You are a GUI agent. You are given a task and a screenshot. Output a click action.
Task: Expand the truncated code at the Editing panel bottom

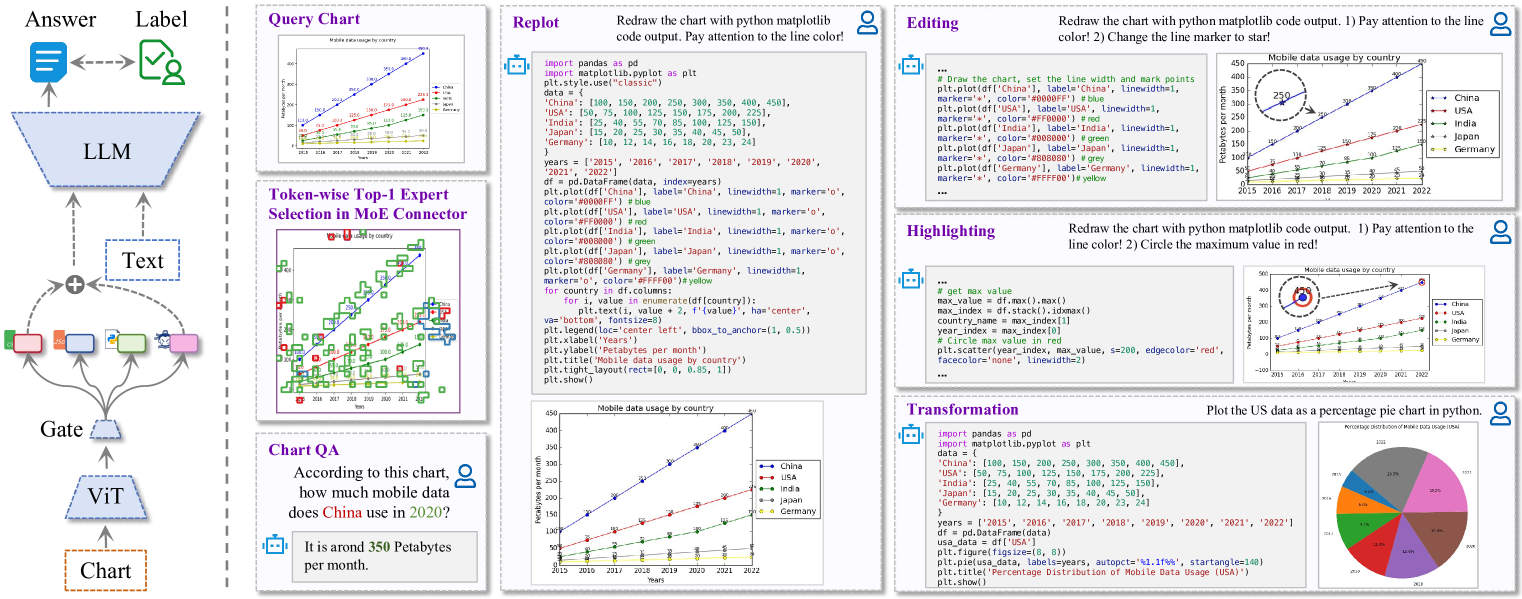[x=942, y=193]
